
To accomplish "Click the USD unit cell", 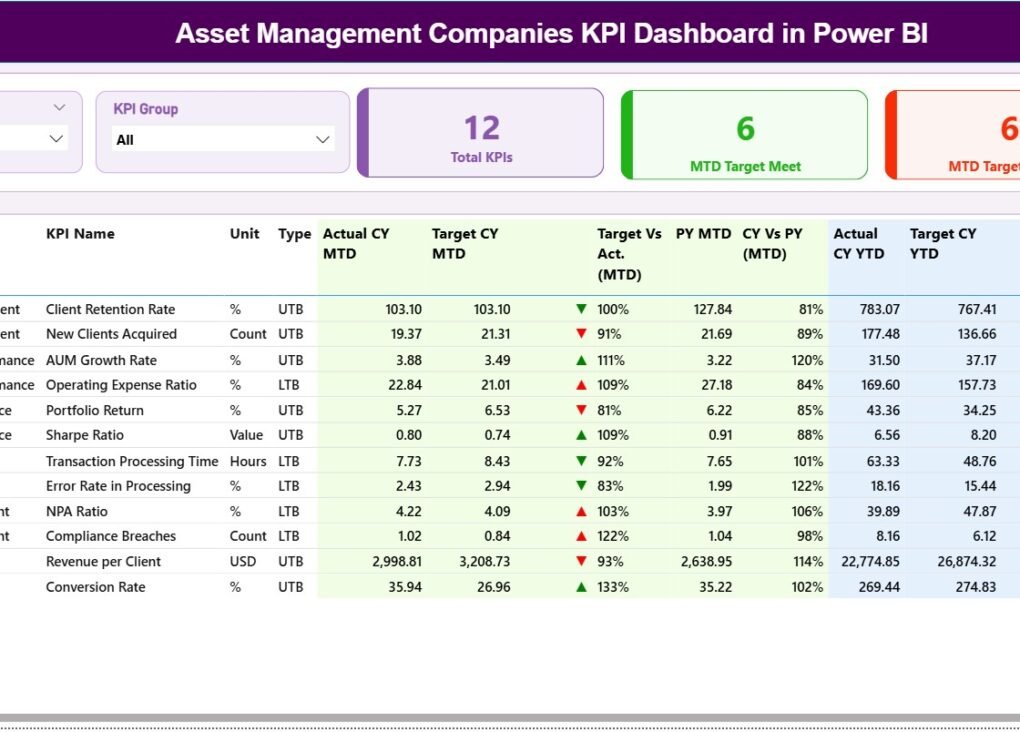I will point(243,561).
